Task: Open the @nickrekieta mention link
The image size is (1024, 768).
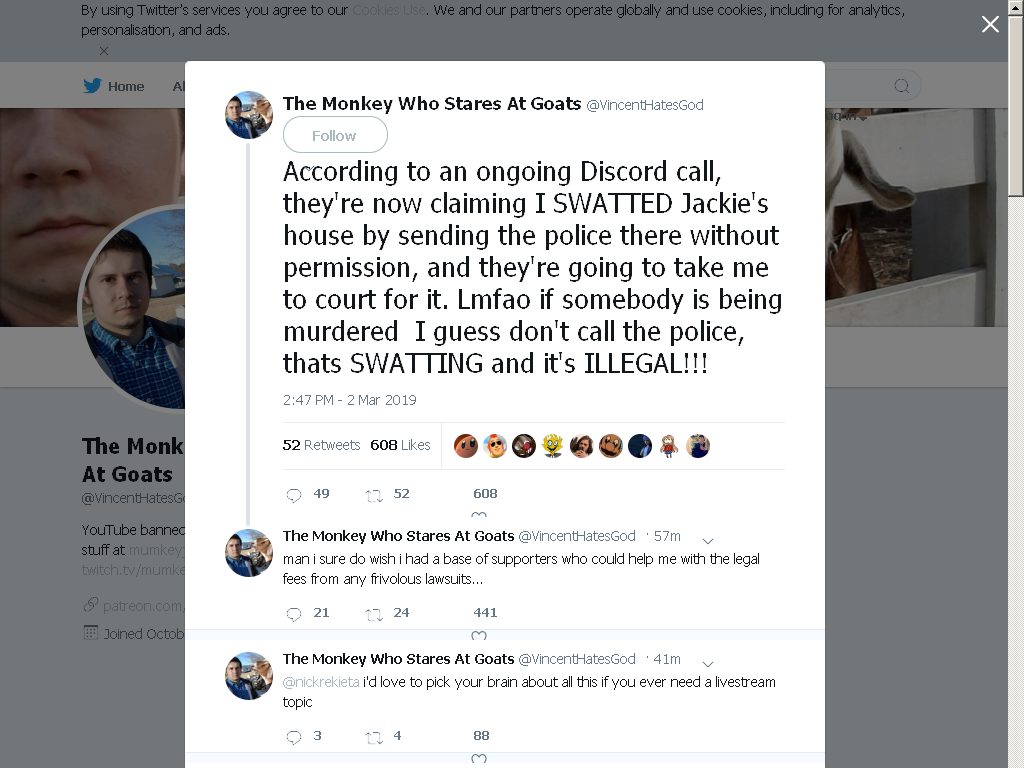Action: 321,682
